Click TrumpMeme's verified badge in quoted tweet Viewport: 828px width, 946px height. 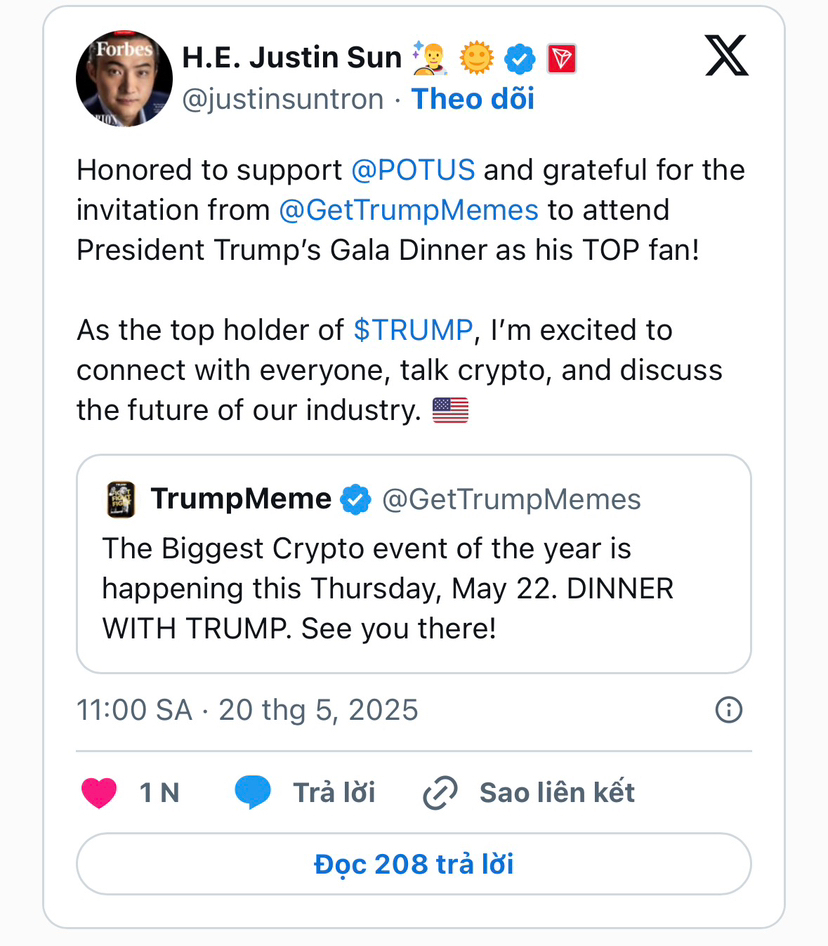tap(355, 500)
